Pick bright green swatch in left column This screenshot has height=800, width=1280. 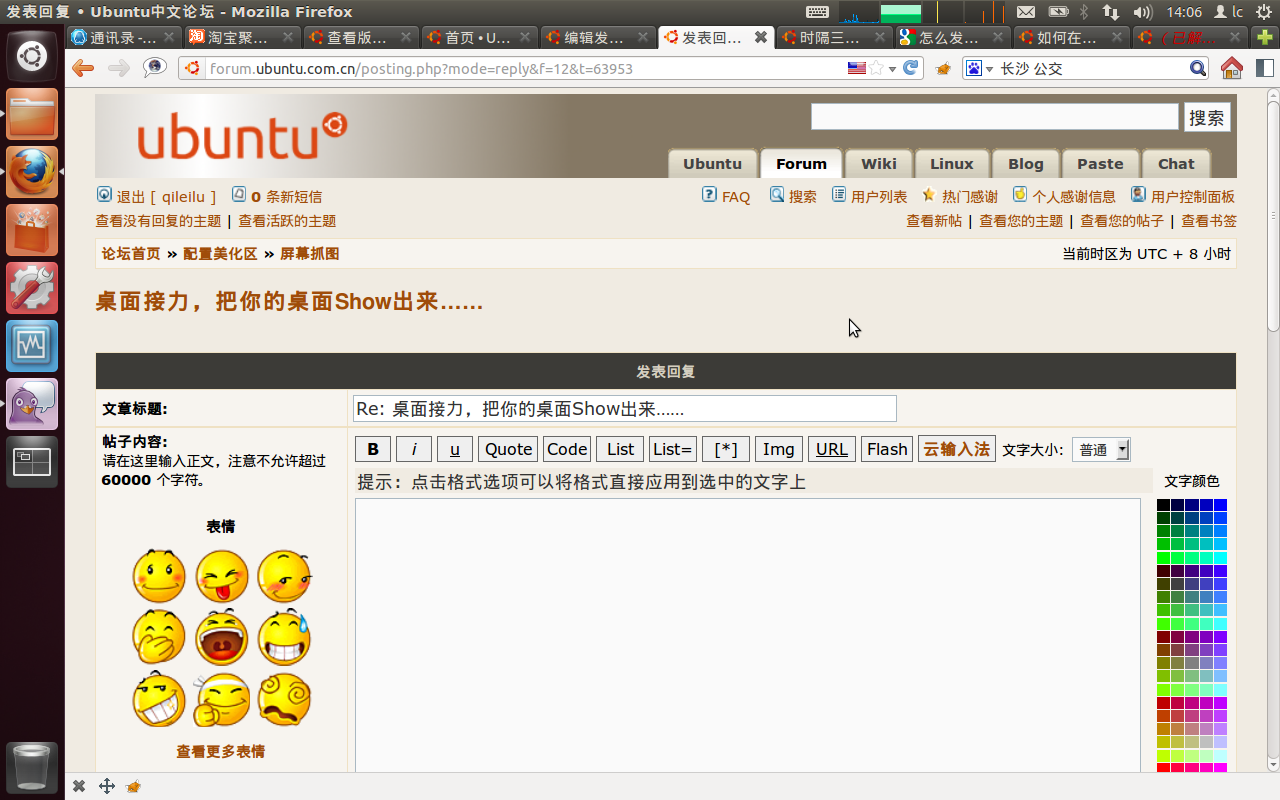tap(1164, 557)
